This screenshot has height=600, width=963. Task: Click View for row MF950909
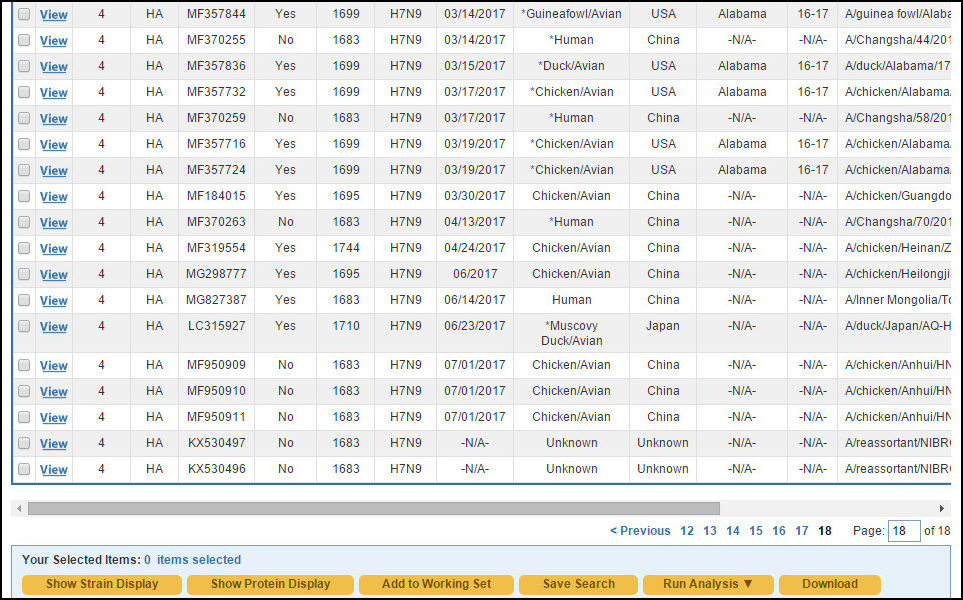pos(53,365)
